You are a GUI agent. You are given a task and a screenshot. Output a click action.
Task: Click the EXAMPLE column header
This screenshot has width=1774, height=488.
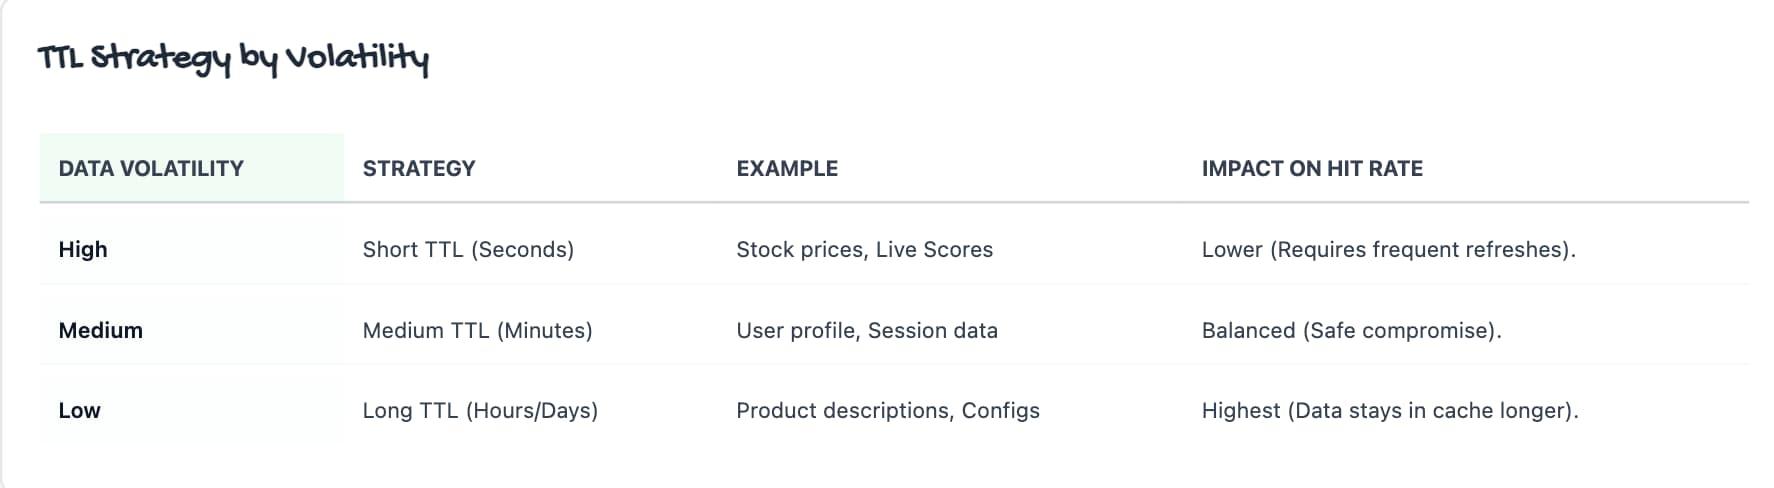[x=787, y=169]
